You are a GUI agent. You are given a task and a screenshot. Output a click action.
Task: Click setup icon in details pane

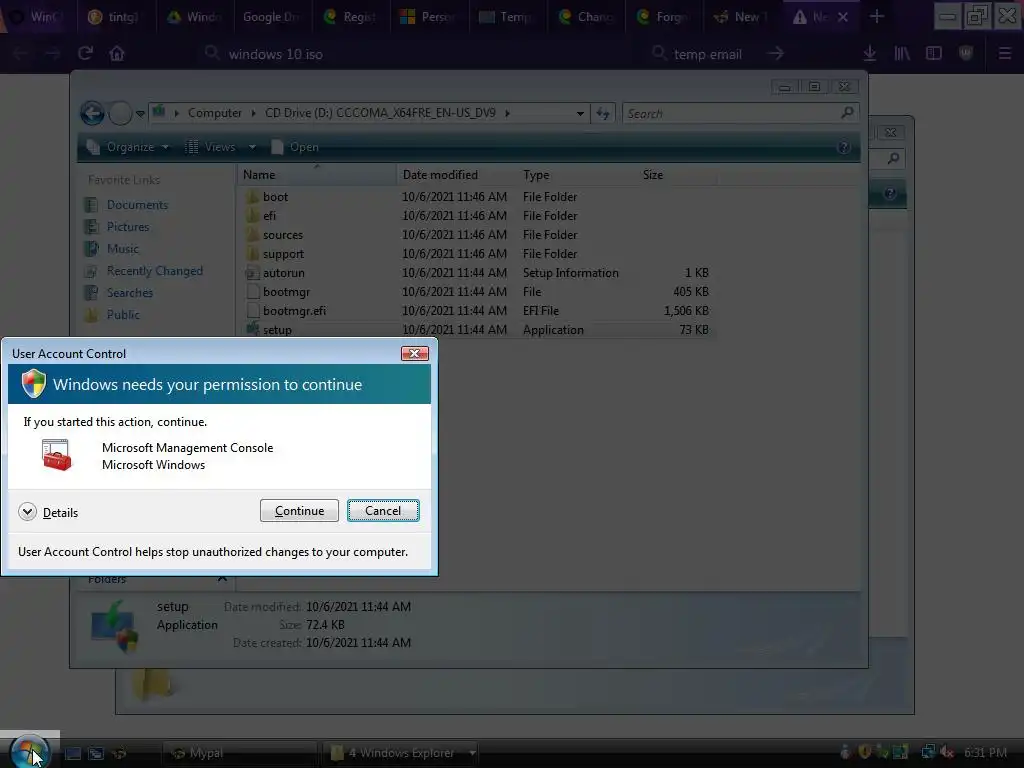pyautogui.click(x=115, y=626)
